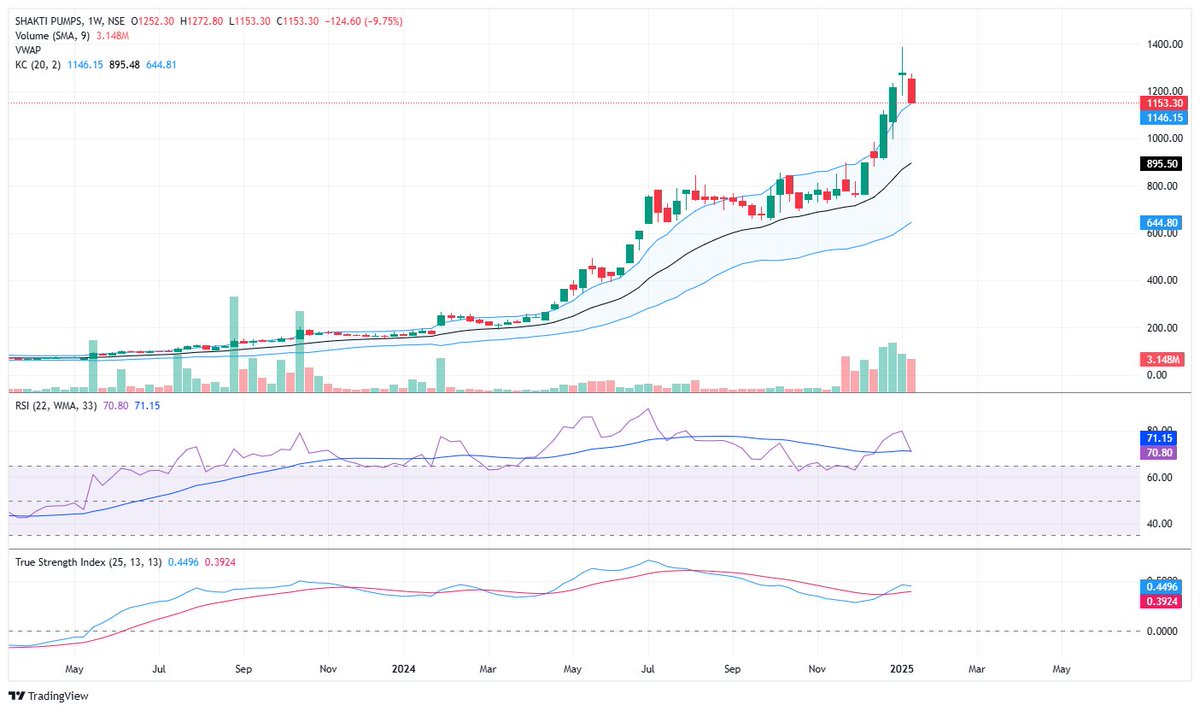Click the red 3.148M volume tag on the axis
The width and height of the screenshot is (1200, 711).
1164,359
